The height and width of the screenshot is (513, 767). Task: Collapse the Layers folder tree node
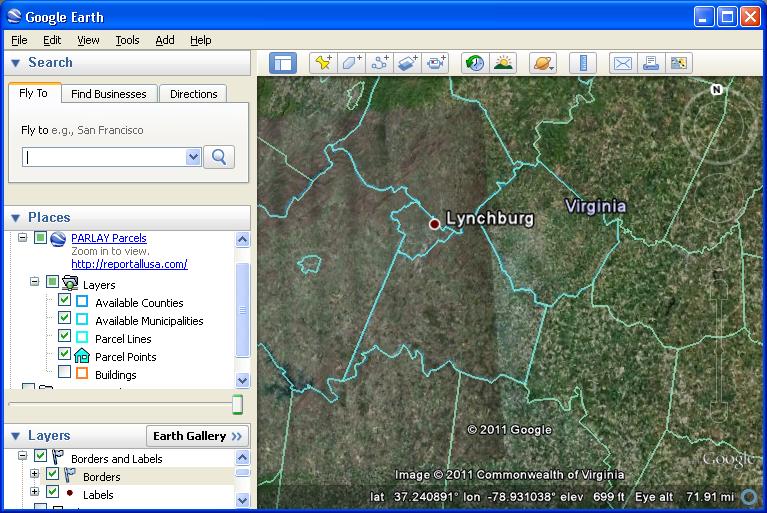(34, 281)
